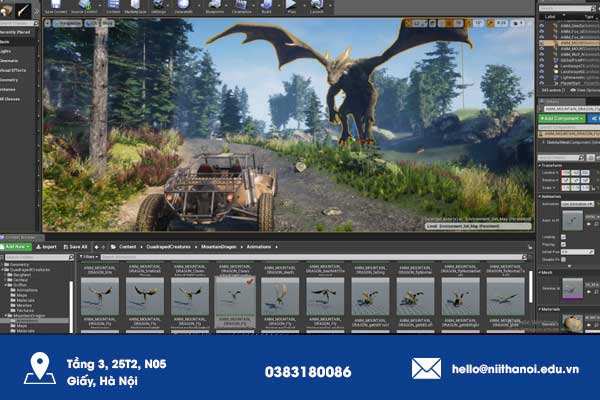Viewport: 600px width, 400px height.
Task: Click the Content breadcrumb root
Action: pyautogui.click(x=127, y=247)
